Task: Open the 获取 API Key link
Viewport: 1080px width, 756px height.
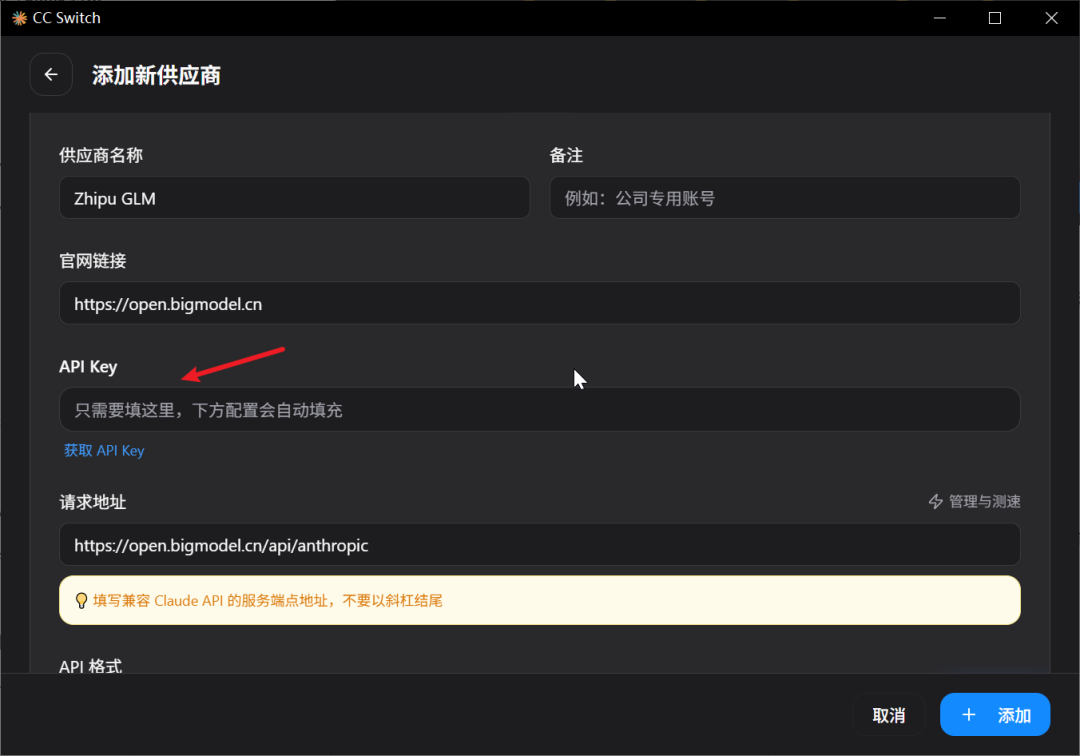Action: [x=104, y=450]
